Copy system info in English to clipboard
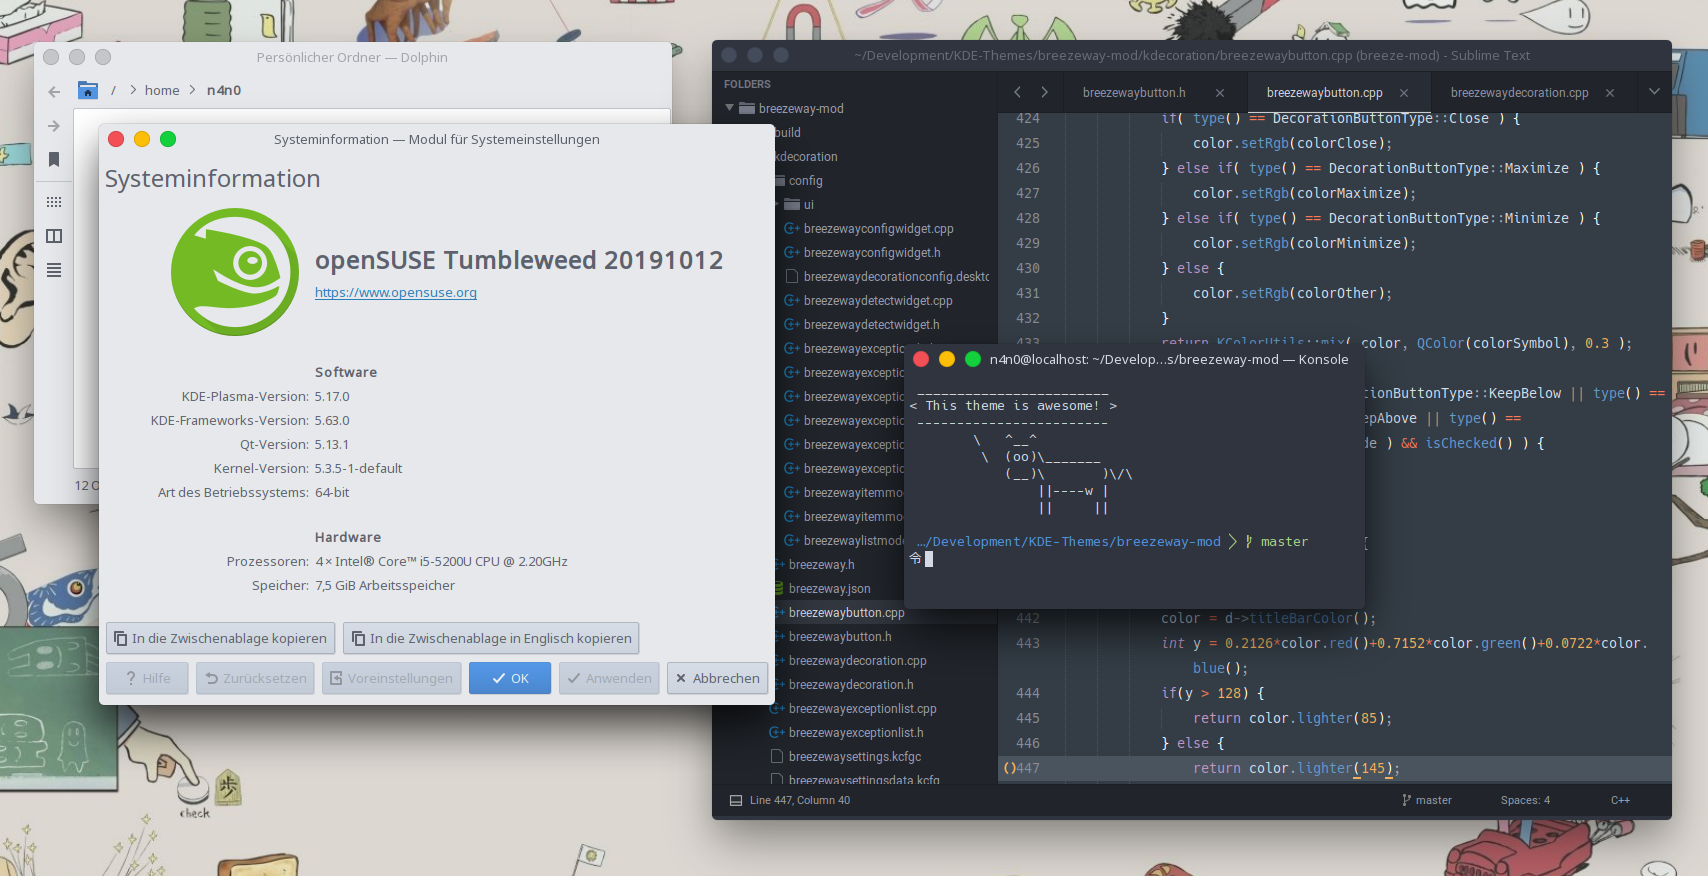Screen dimensions: 1708x876 coord(491,638)
